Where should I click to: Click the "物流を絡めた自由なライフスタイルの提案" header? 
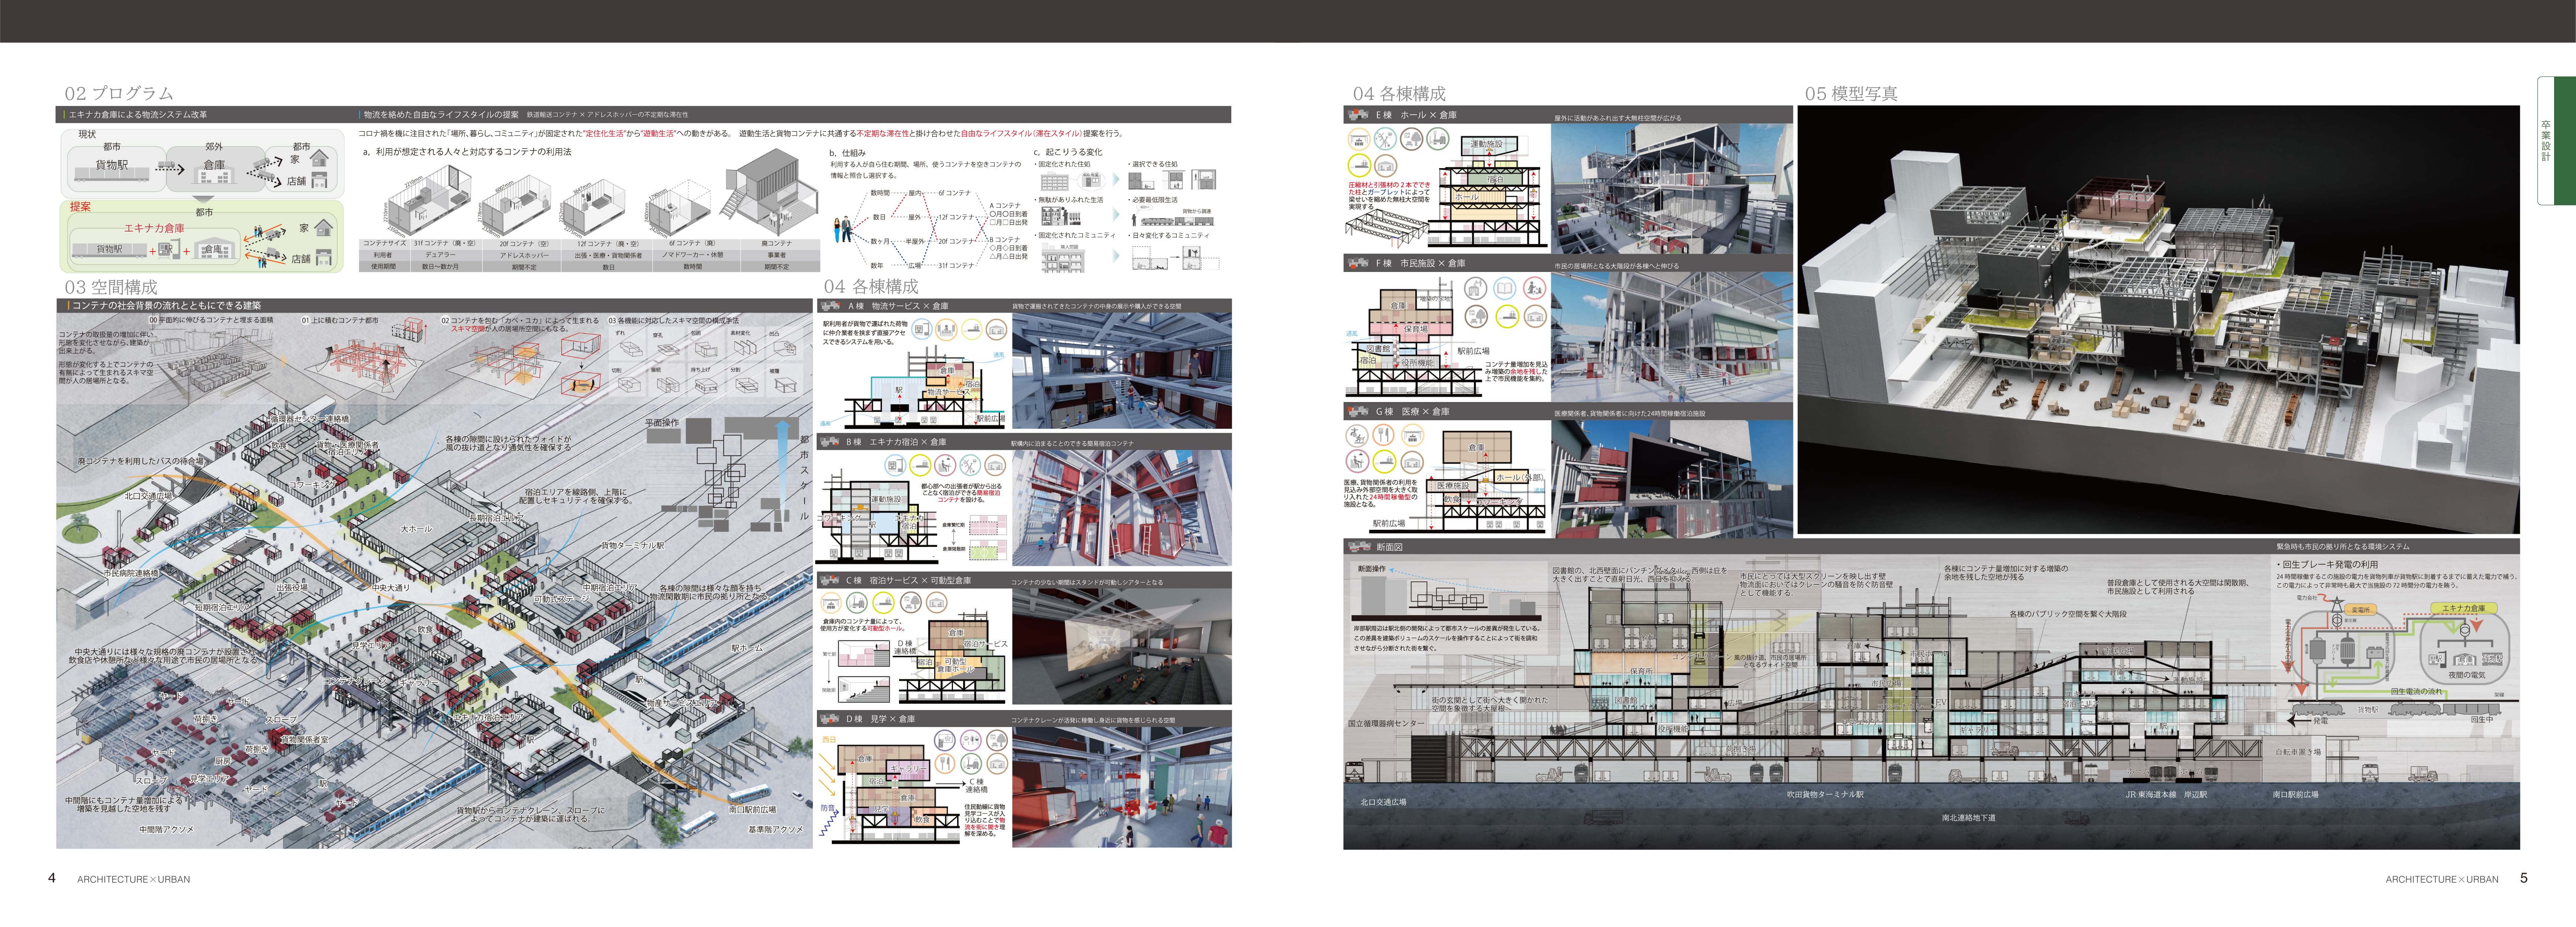[x=441, y=115]
